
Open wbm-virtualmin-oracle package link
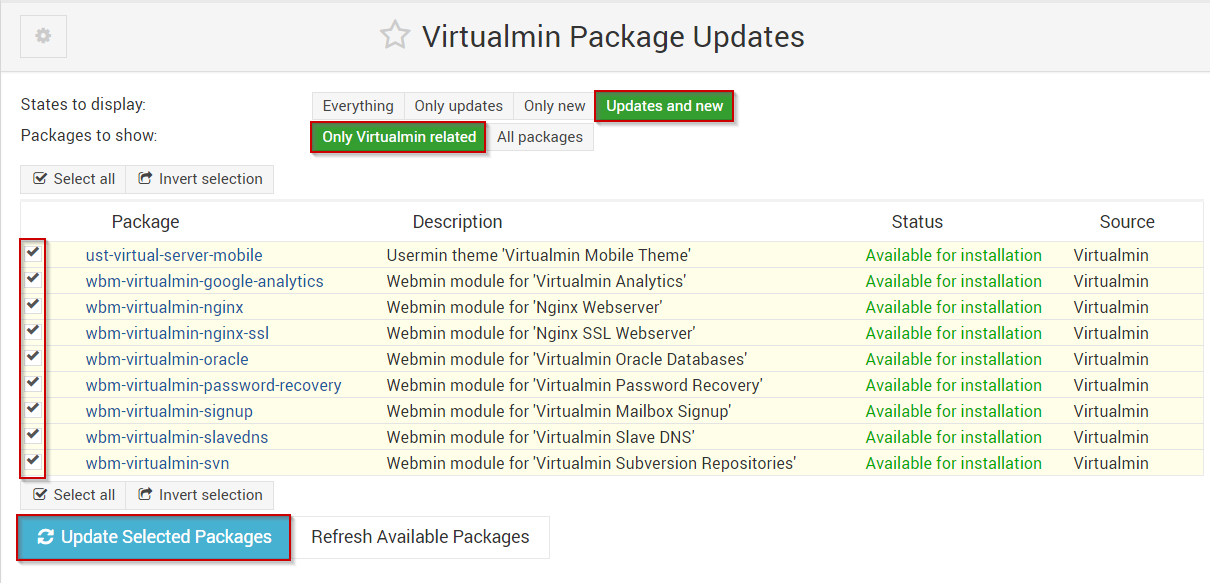point(167,359)
